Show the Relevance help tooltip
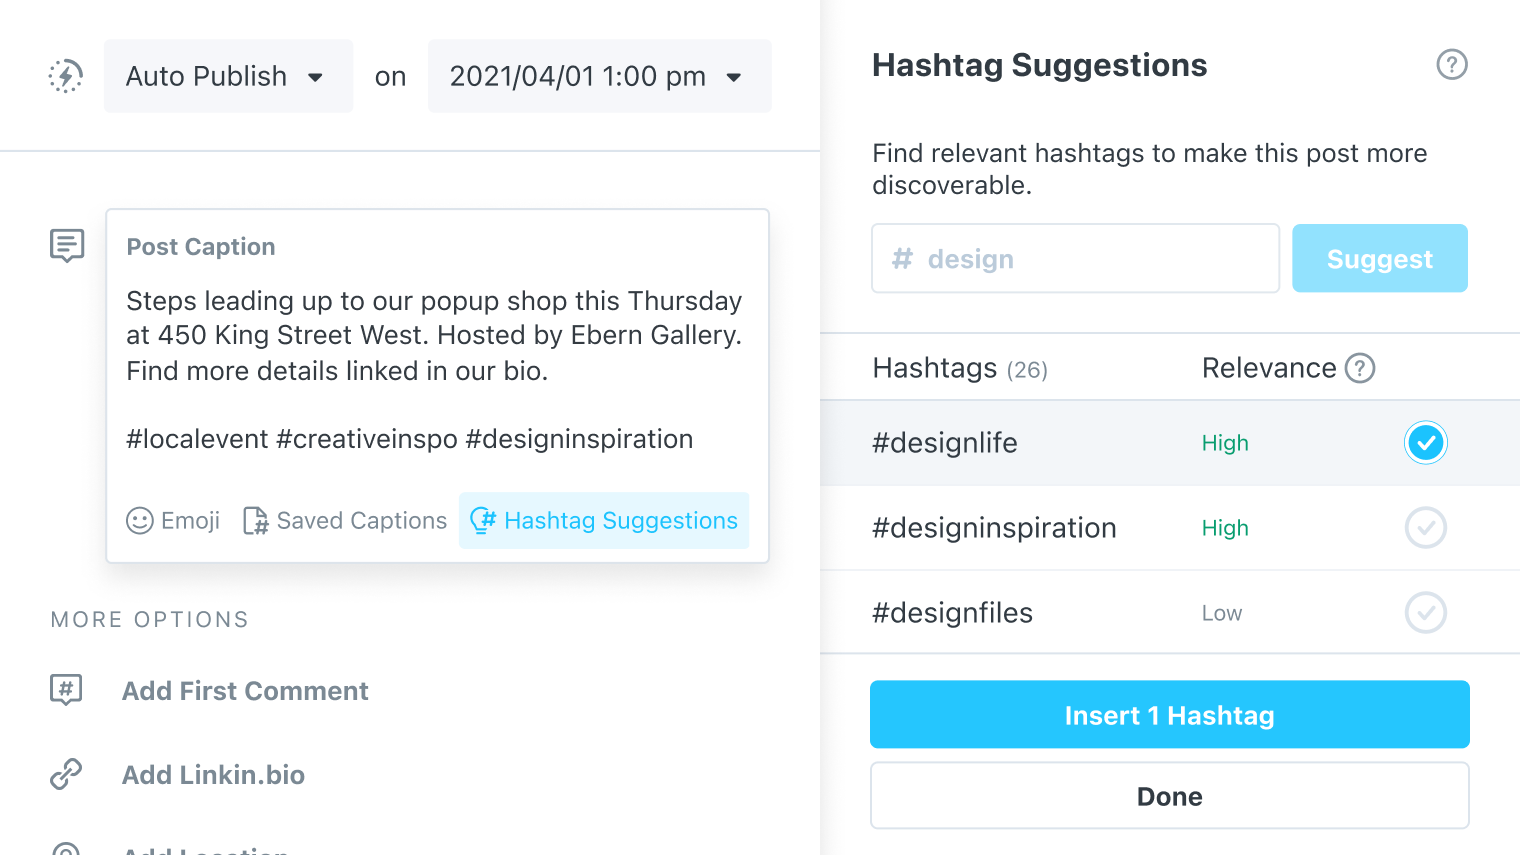Viewport: 1520px width, 855px height. (x=1360, y=368)
